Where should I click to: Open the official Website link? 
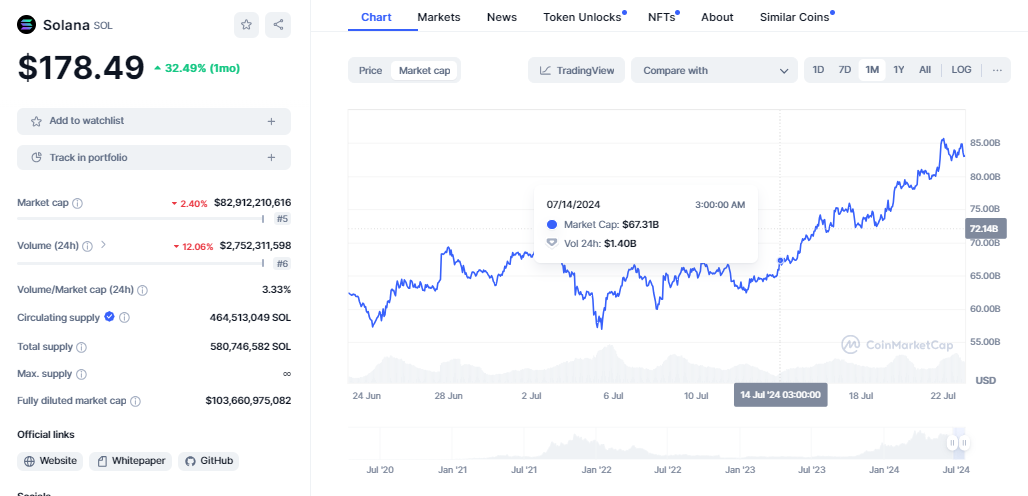tap(50, 461)
